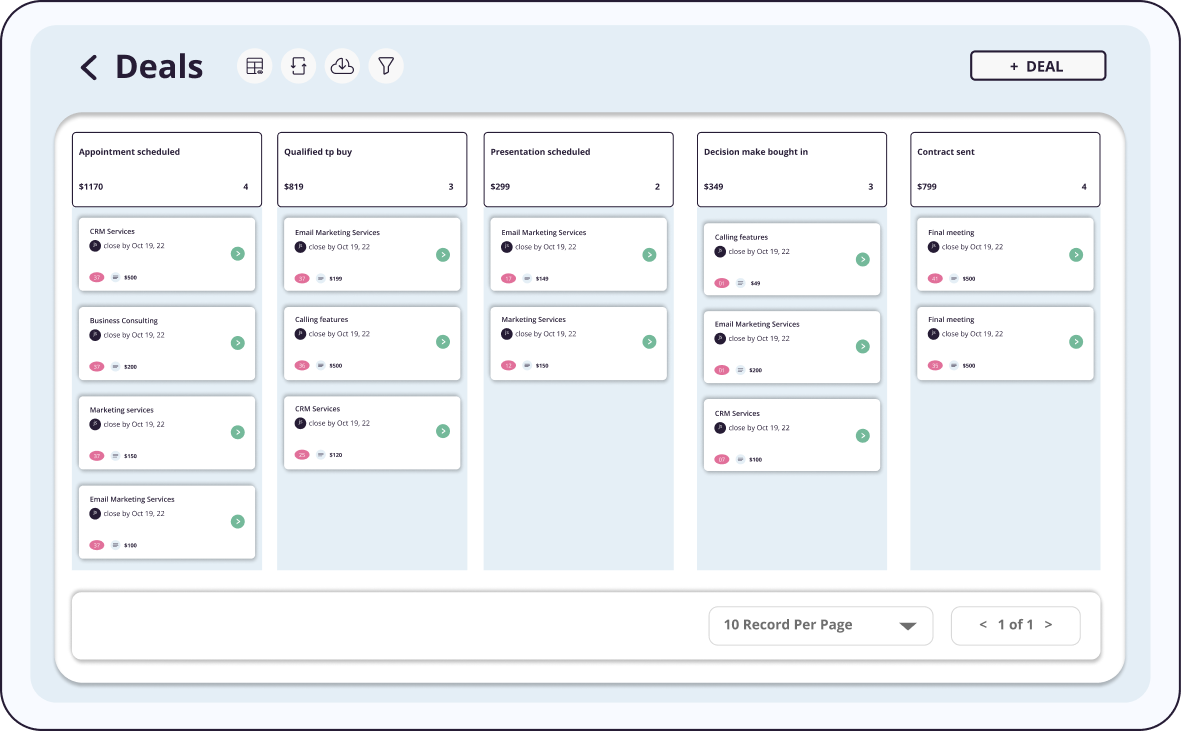The height and width of the screenshot is (731, 1181).
Task: Click the + DEAL button
Action: pos(1037,66)
